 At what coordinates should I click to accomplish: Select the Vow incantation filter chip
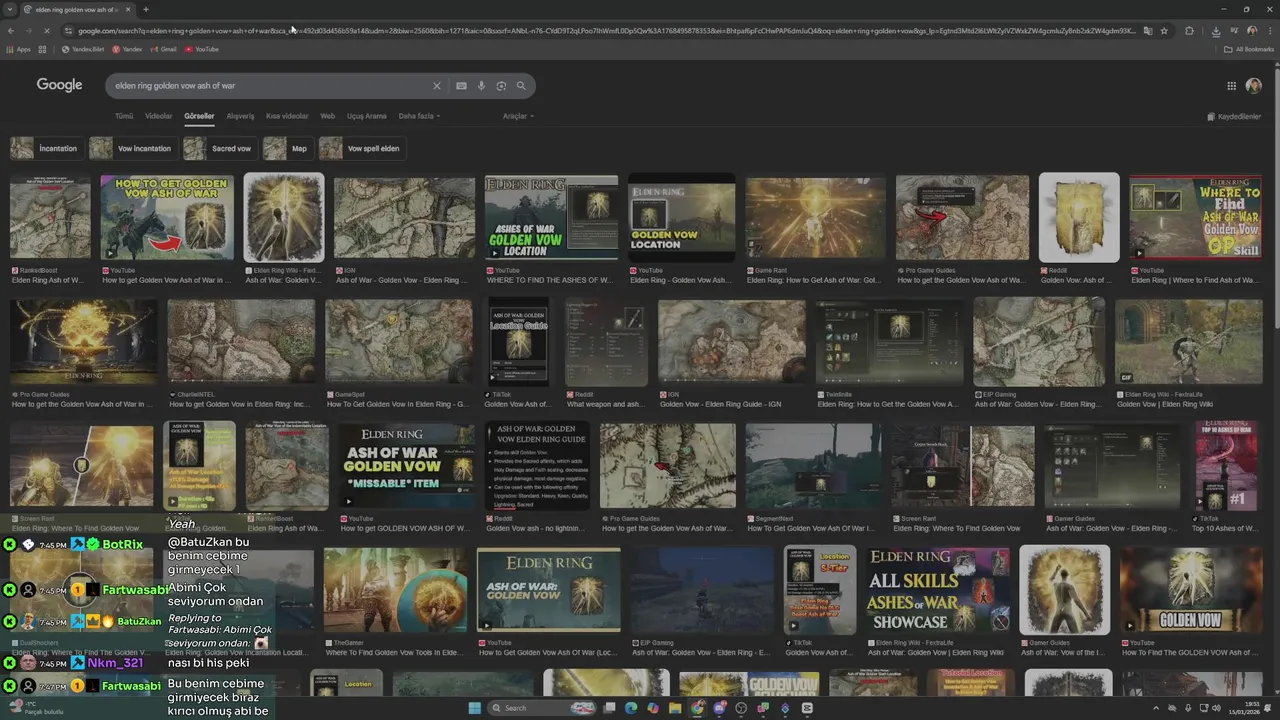coord(132,148)
